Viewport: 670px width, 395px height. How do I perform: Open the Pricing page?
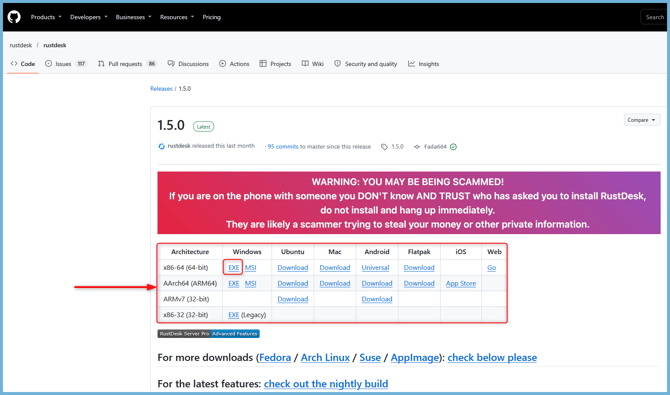[x=212, y=17]
